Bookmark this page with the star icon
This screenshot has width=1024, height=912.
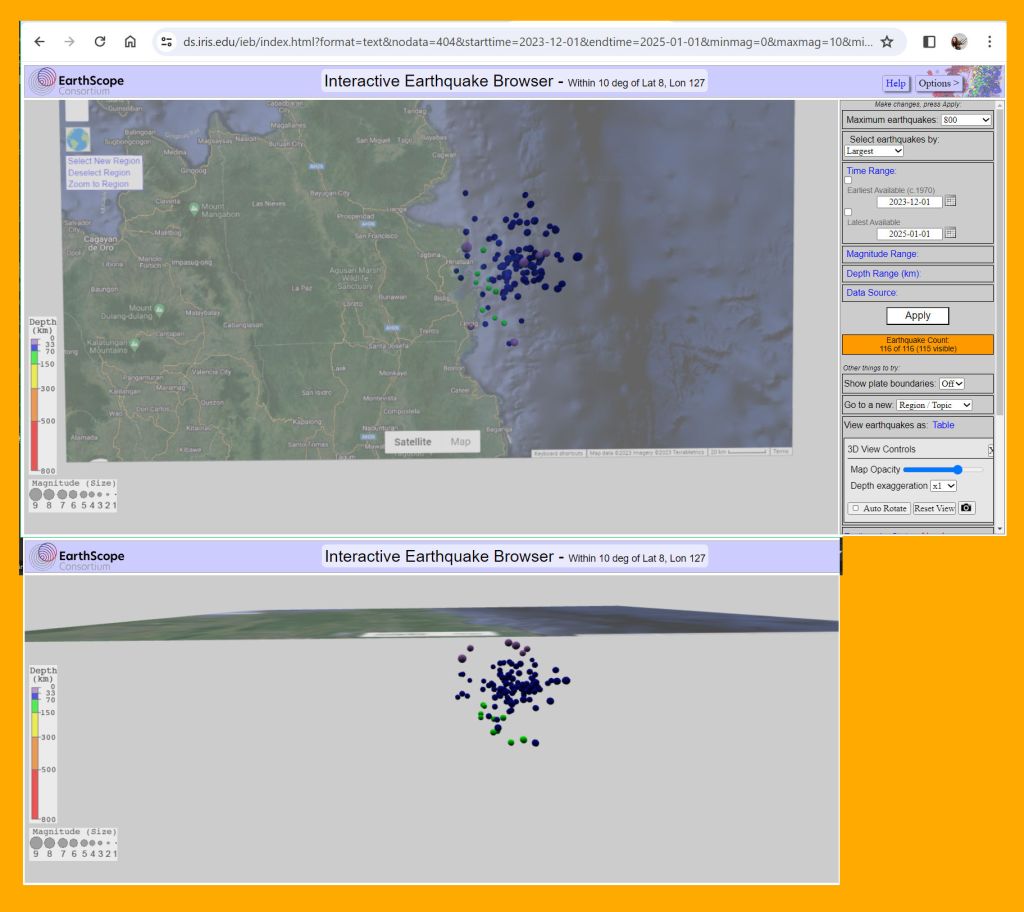point(886,42)
